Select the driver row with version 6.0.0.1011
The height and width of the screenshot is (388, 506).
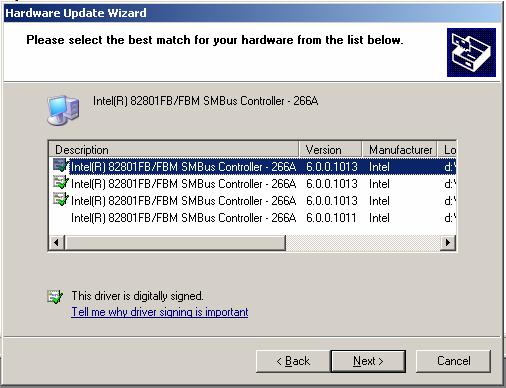[x=252, y=218]
